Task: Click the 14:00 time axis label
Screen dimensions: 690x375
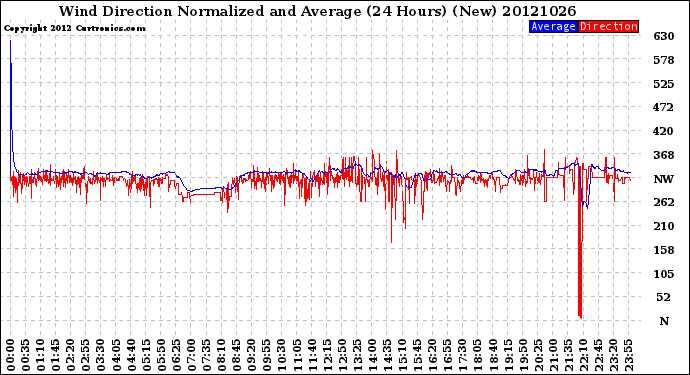Action: [372, 355]
